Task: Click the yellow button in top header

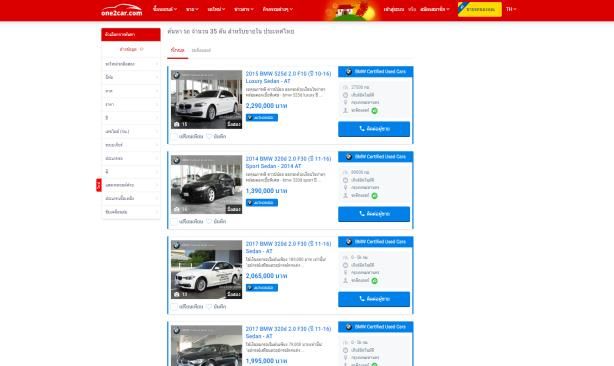Action: 480,9
